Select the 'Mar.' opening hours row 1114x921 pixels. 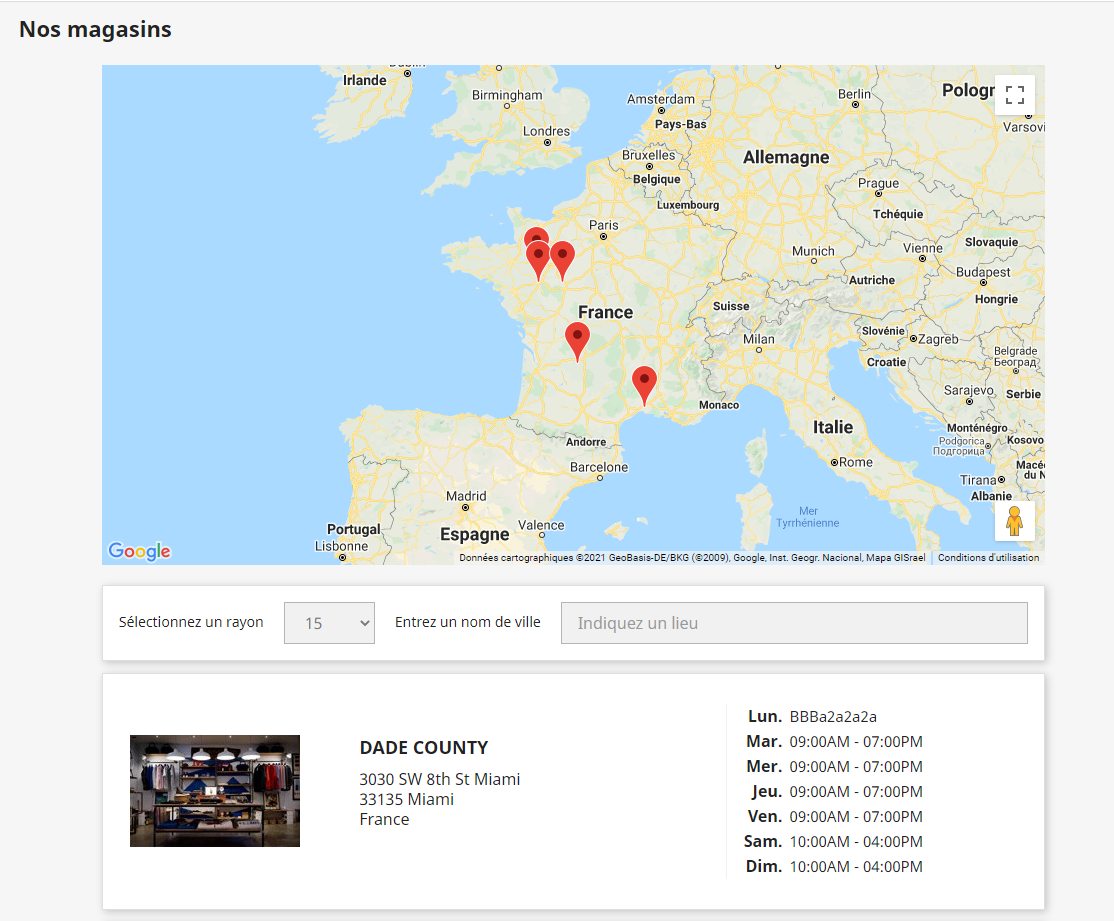[834, 742]
